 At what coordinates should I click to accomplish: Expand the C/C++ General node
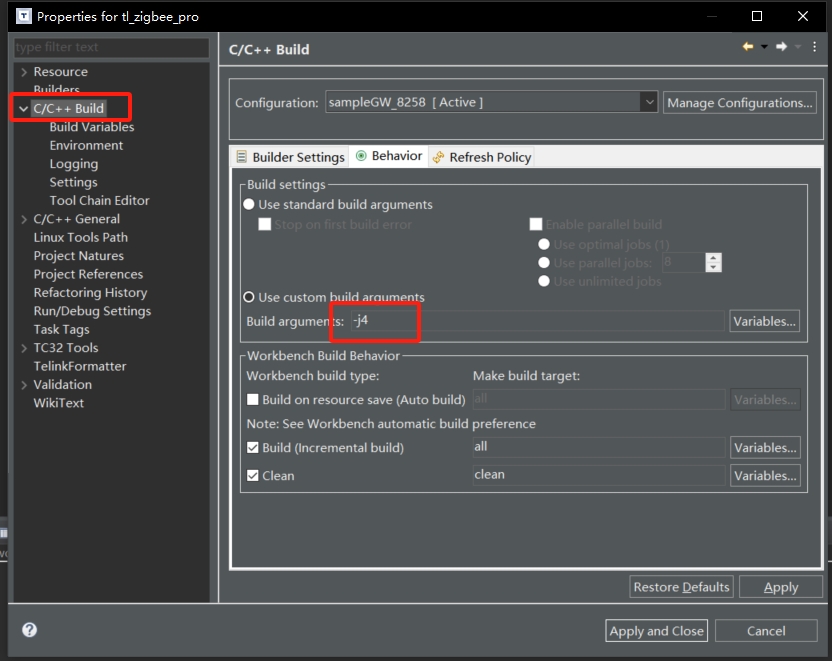pos(23,219)
